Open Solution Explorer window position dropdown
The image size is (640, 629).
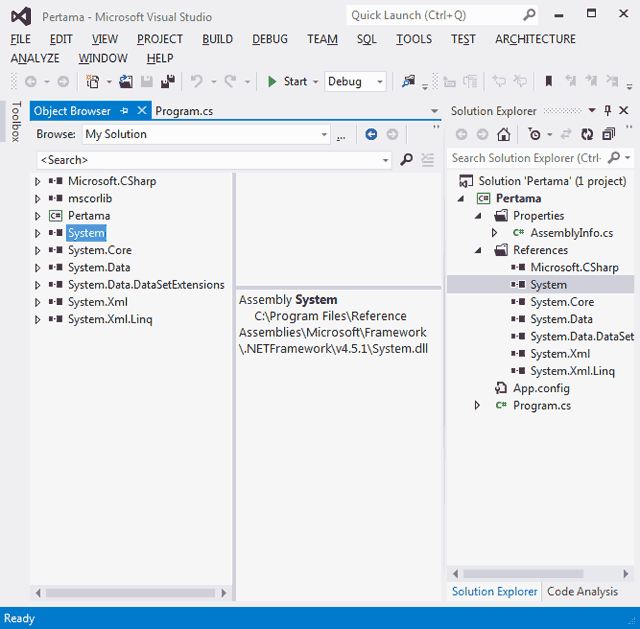click(x=592, y=110)
